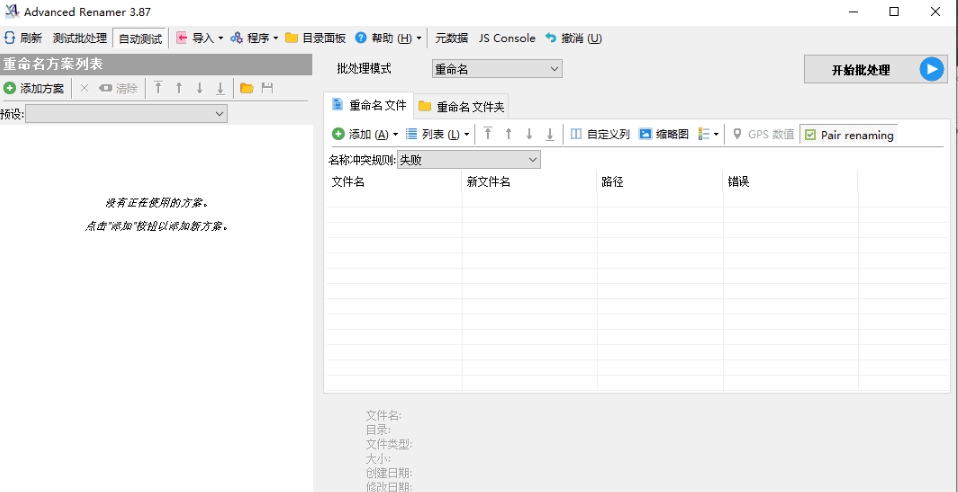Click the green 添加方案 add method button
The height and width of the screenshot is (492, 958).
tap(34, 88)
